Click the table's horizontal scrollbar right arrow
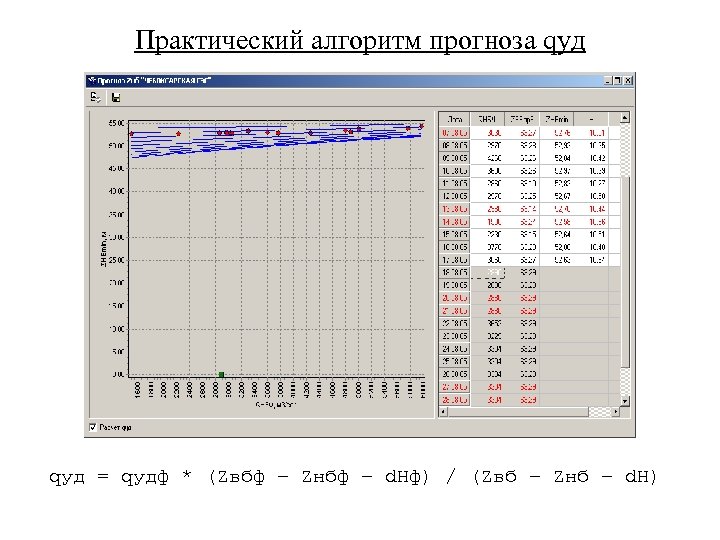 [616, 412]
